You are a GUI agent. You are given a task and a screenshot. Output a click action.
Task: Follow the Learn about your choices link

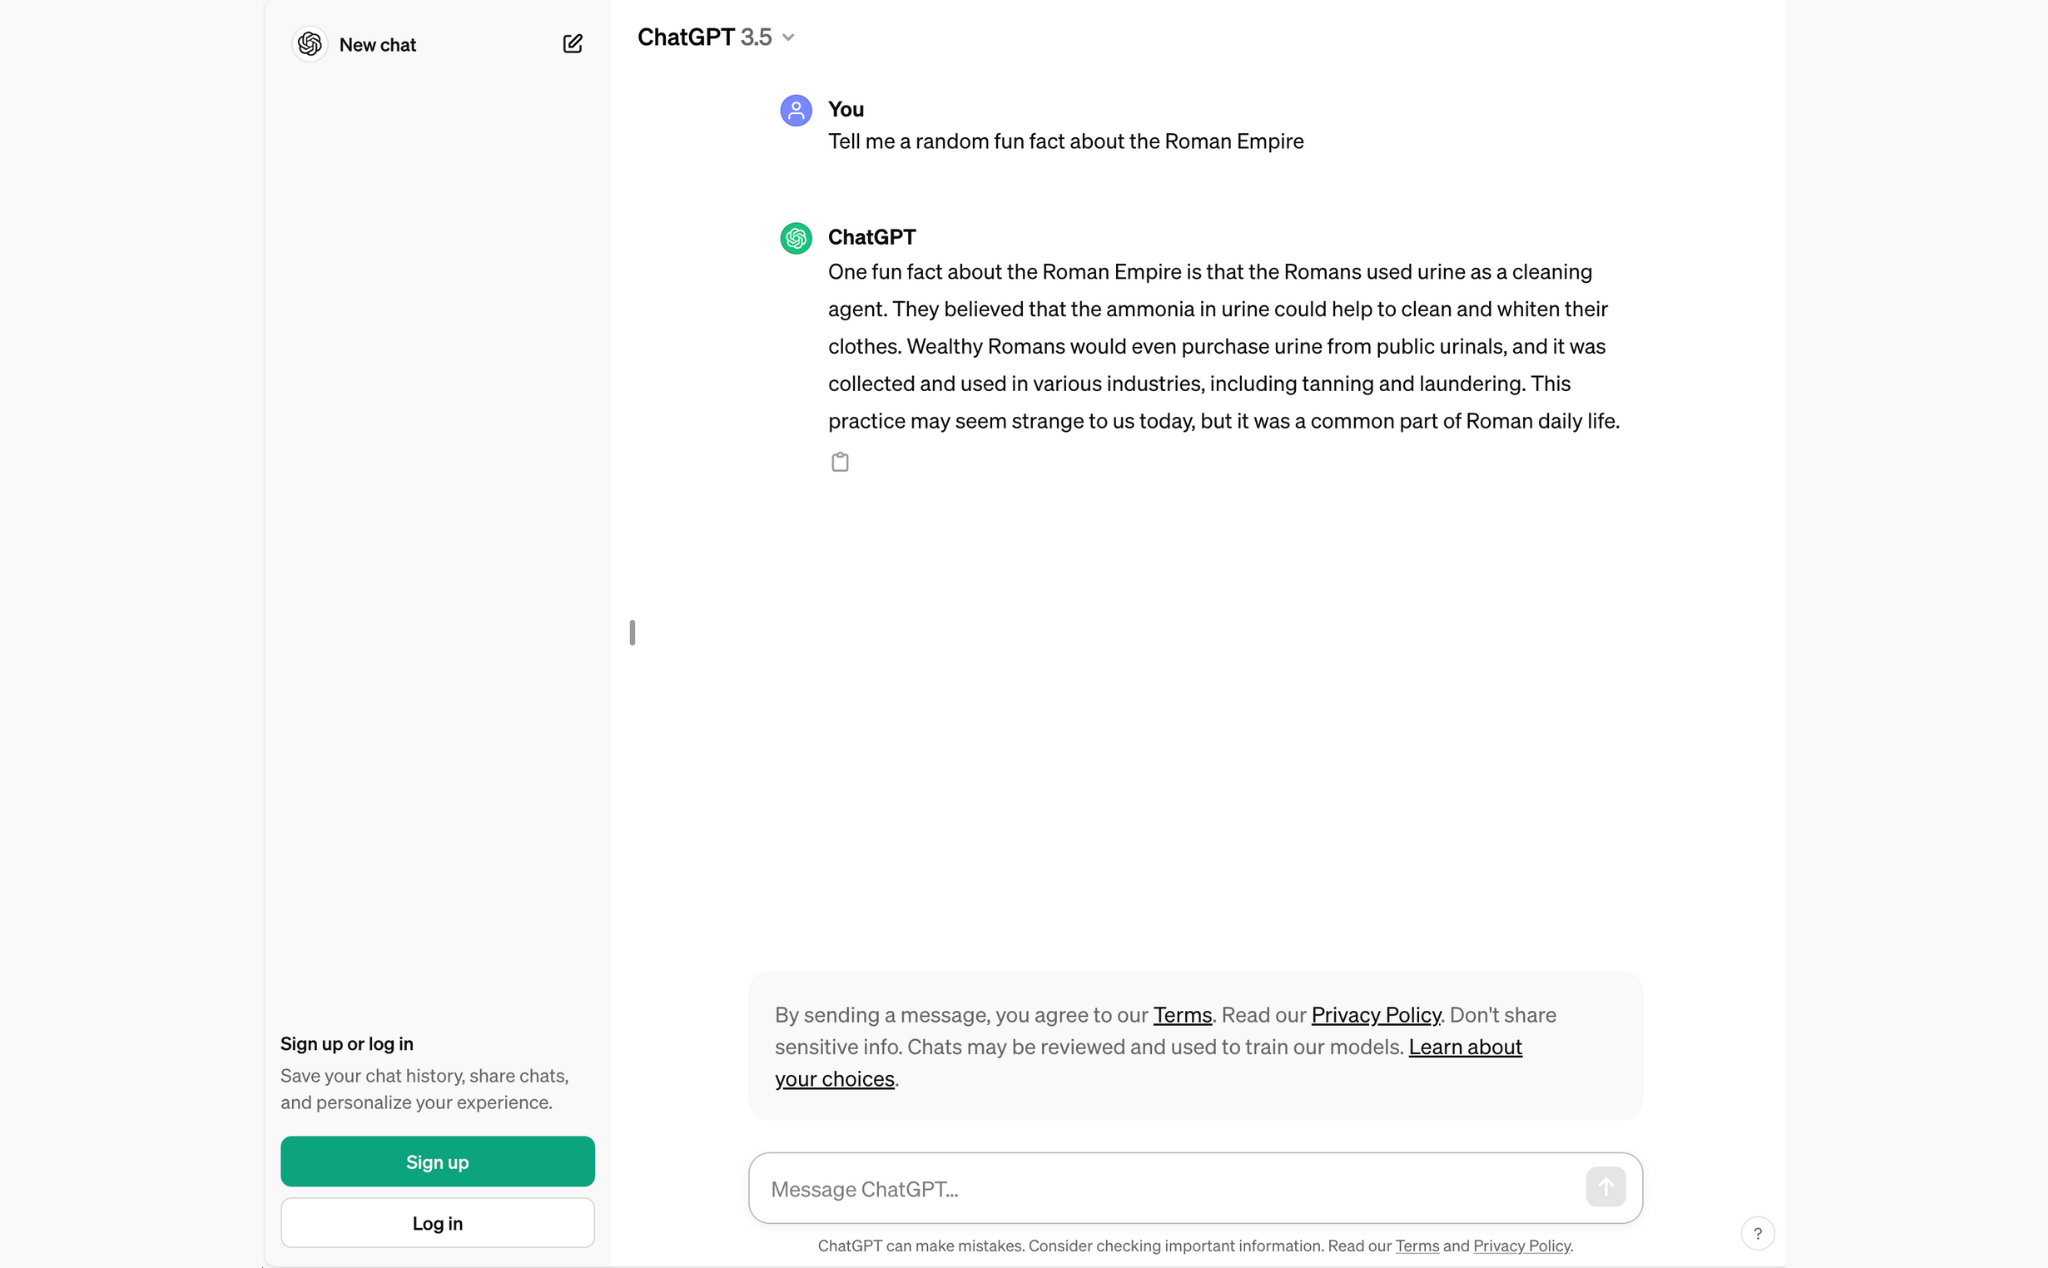coord(1148,1063)
